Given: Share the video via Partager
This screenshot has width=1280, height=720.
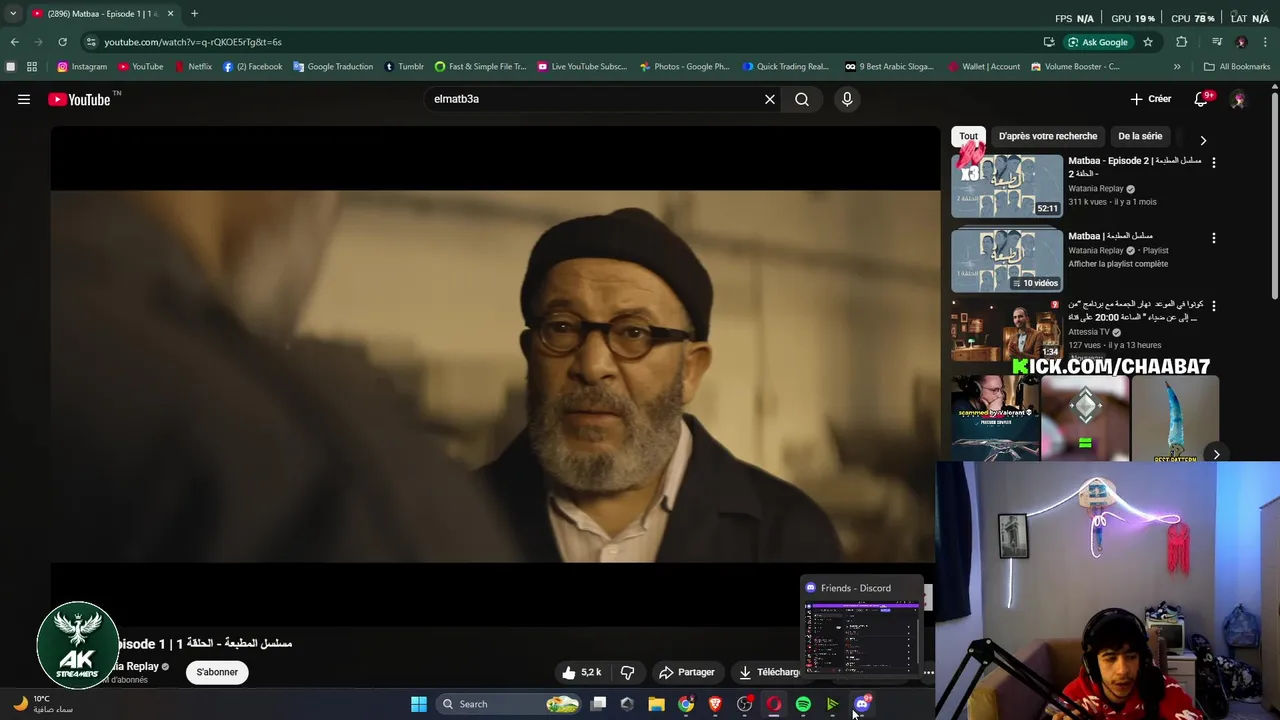Looking at the screenshot, I should pos(686,672).
